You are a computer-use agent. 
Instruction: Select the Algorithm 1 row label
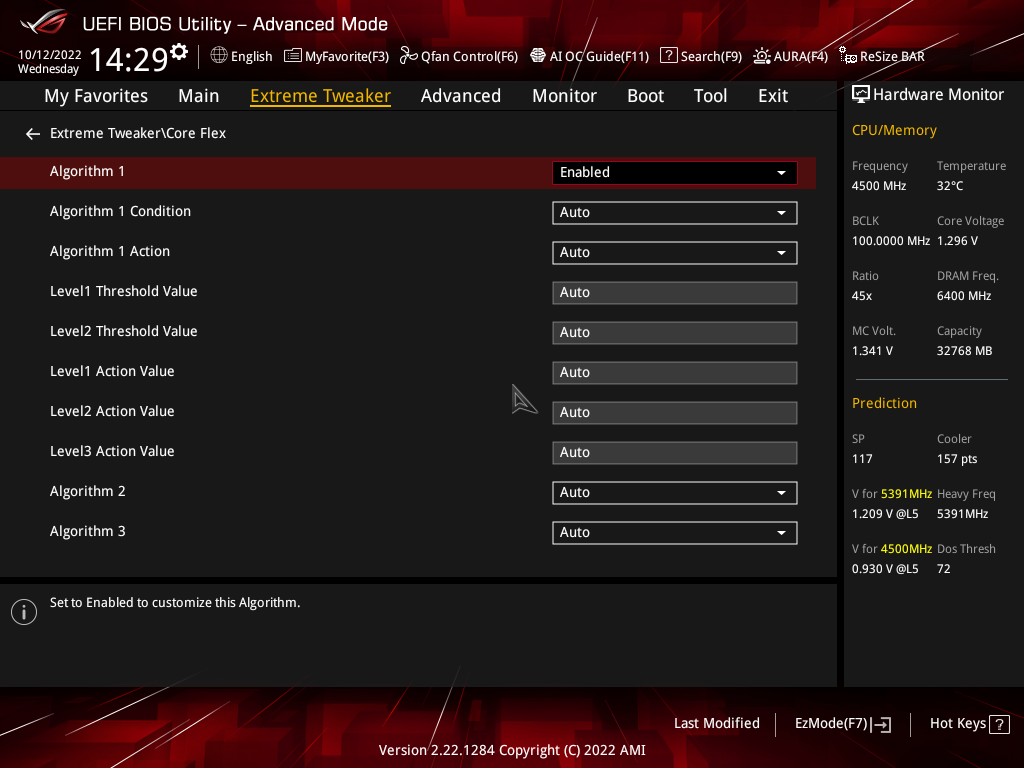87,172
